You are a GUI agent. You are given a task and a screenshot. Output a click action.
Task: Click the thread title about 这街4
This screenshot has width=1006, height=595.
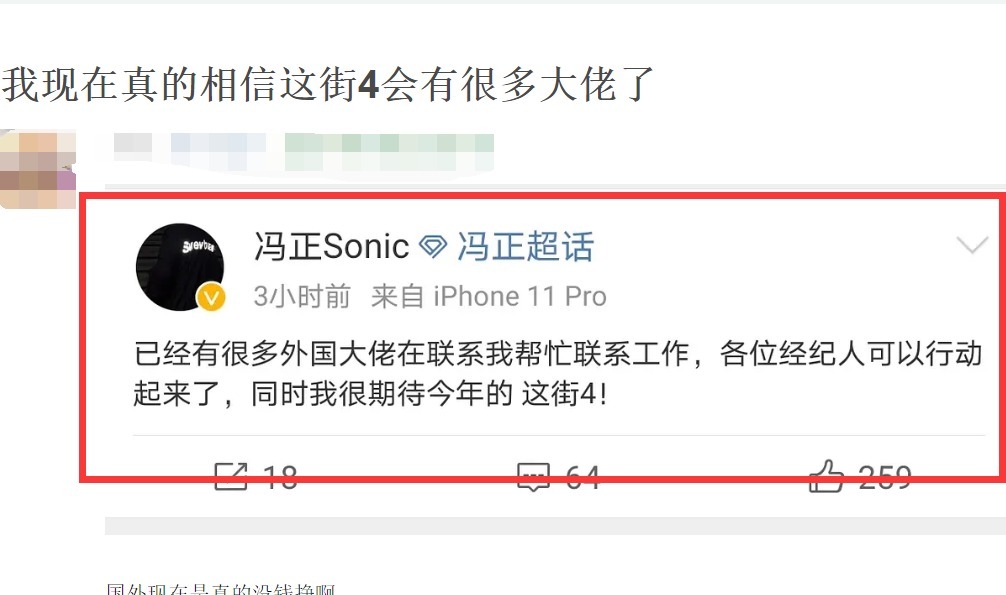point(327,85)
